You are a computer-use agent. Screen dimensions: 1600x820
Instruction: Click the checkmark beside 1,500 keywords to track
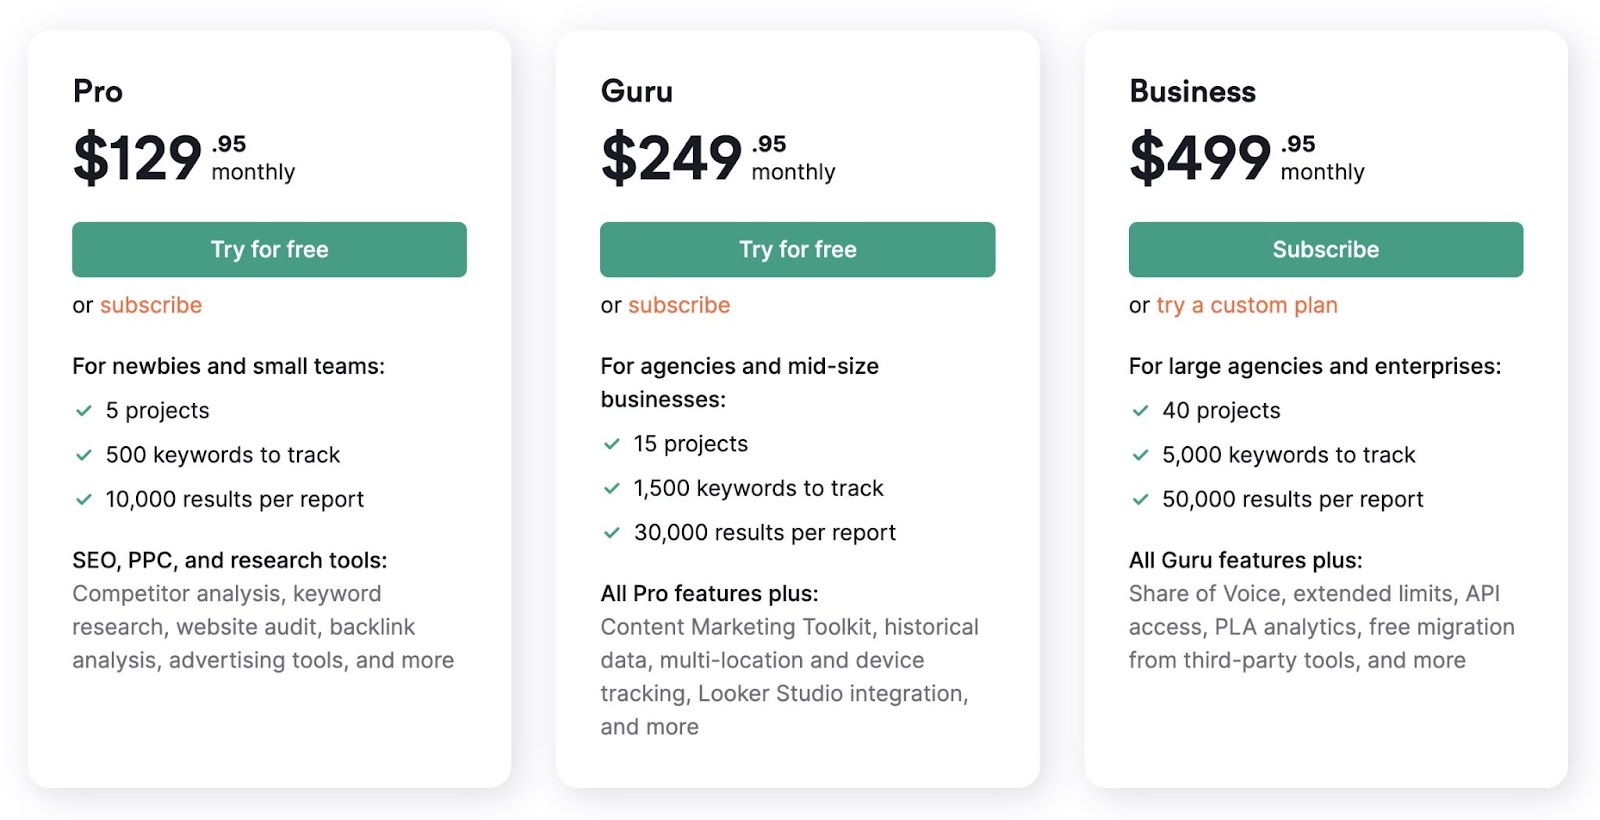(x=611, y=488)
